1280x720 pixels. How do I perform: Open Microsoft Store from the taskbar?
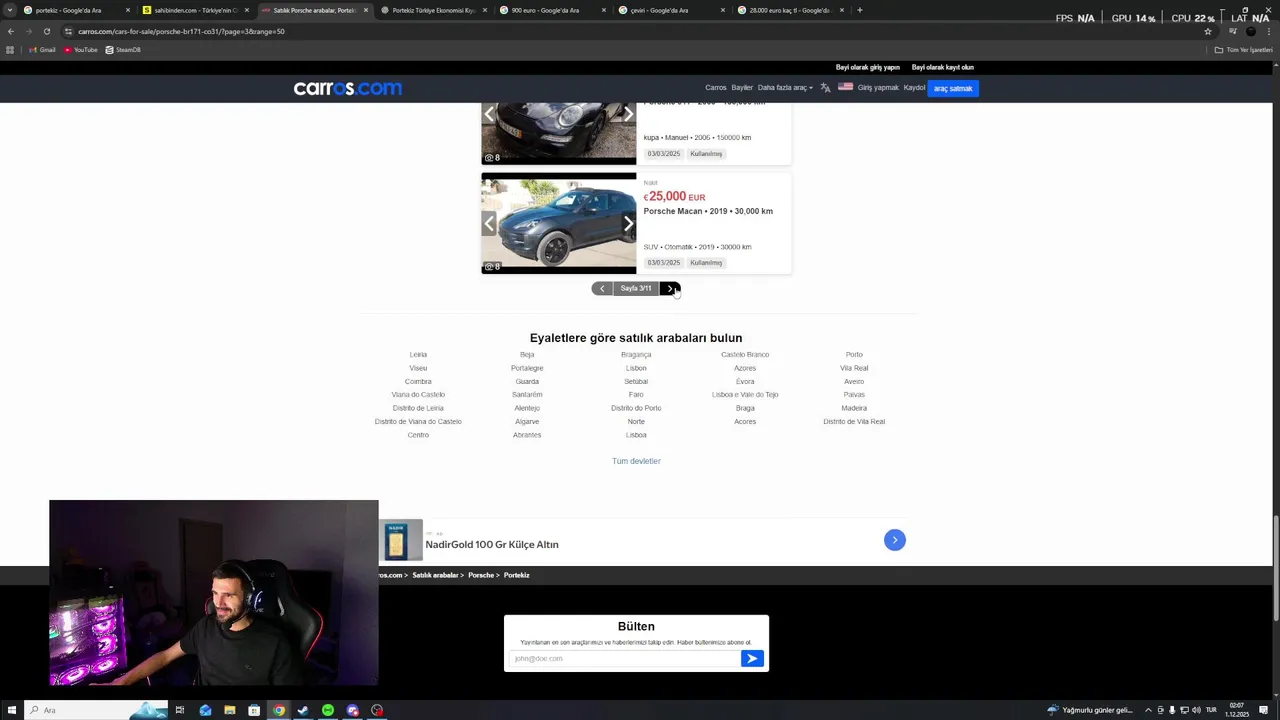254,710
